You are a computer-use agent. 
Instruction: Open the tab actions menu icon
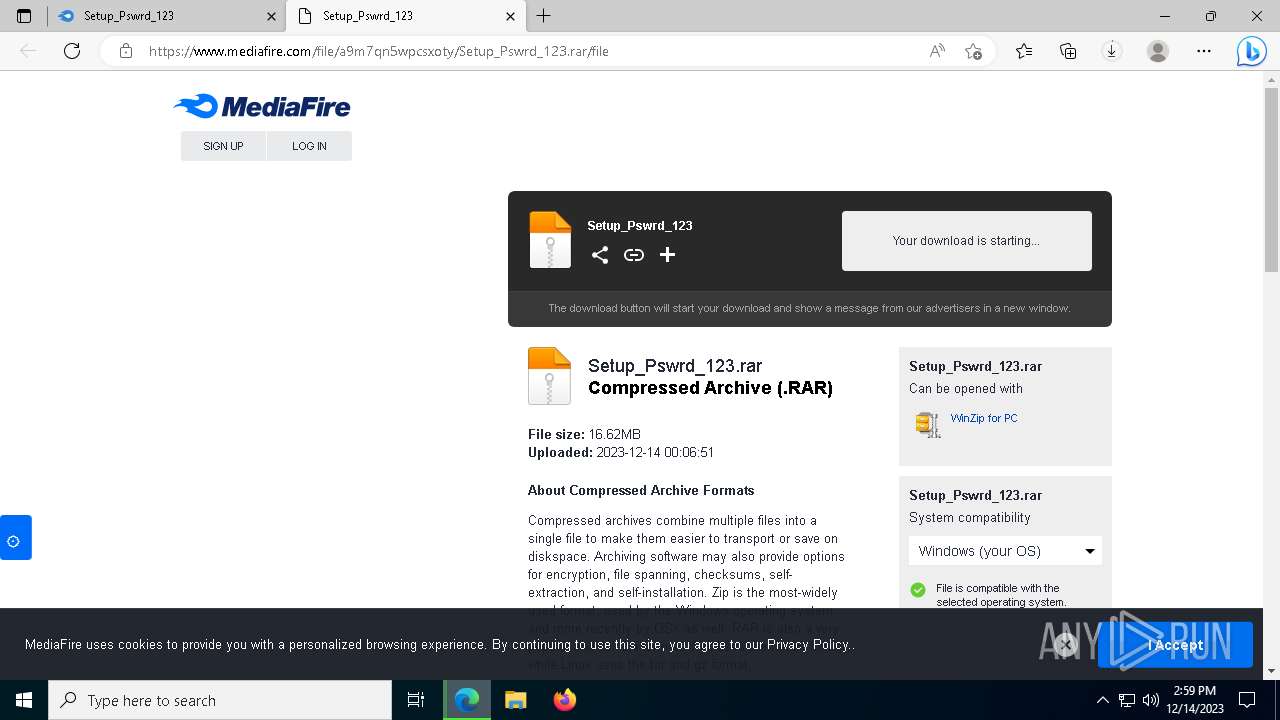24,16
